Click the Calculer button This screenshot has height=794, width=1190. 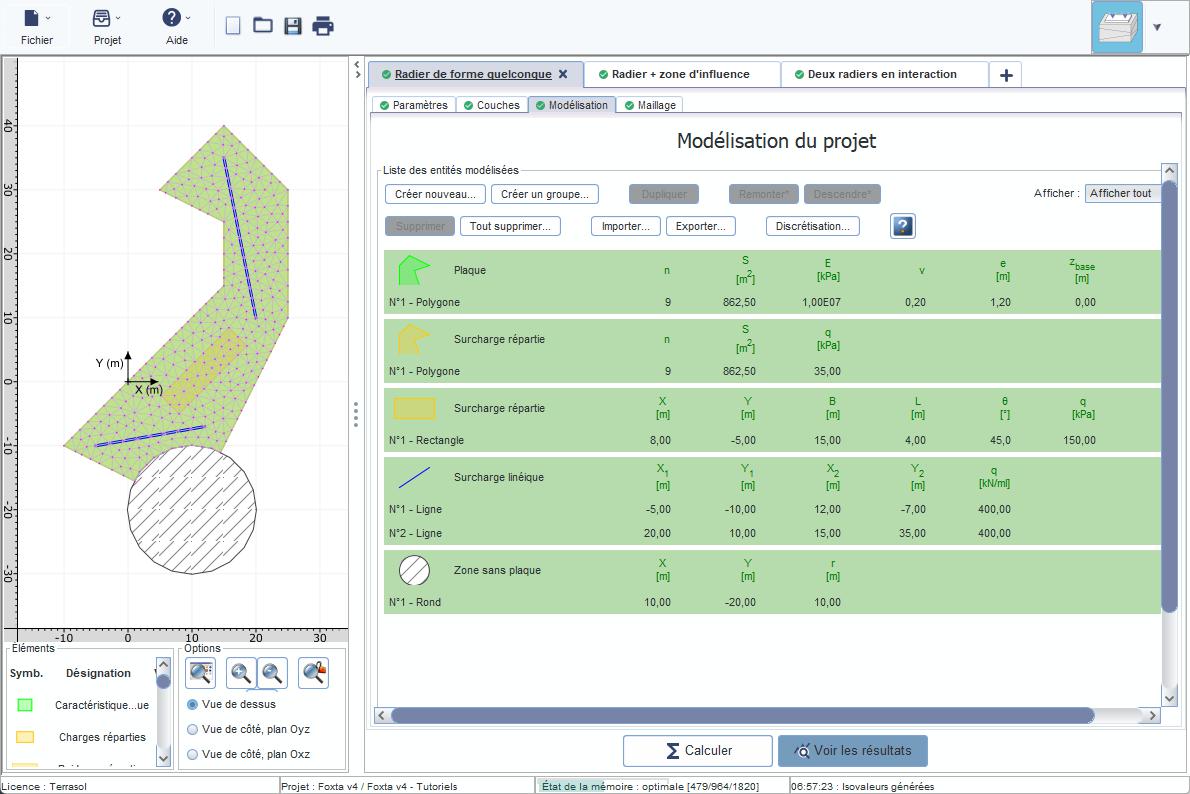(697, 751)
